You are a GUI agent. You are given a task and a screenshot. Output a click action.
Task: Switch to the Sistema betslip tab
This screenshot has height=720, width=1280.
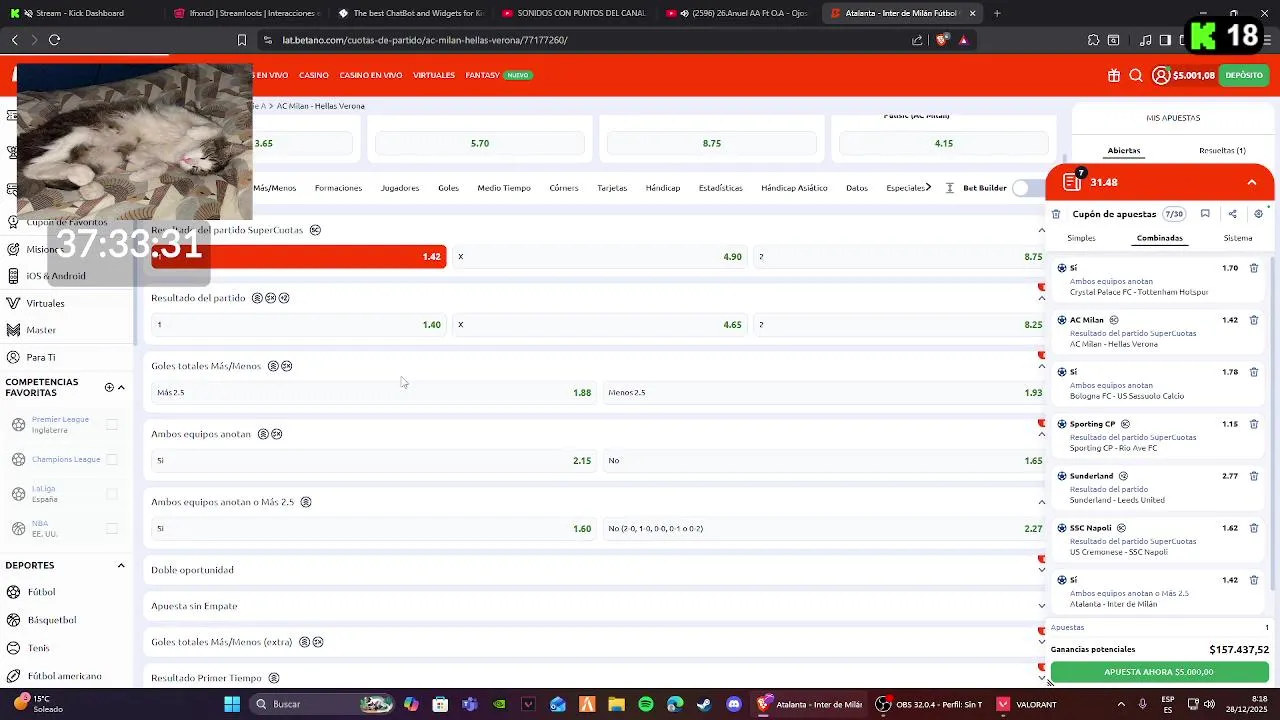1238,238
